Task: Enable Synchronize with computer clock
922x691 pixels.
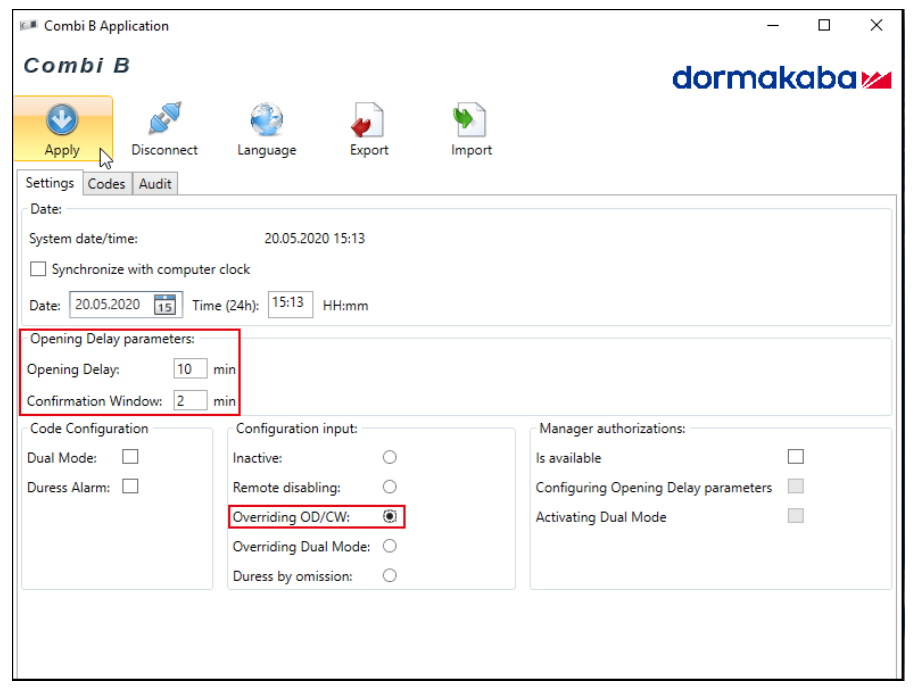Action: click(39, 269)
